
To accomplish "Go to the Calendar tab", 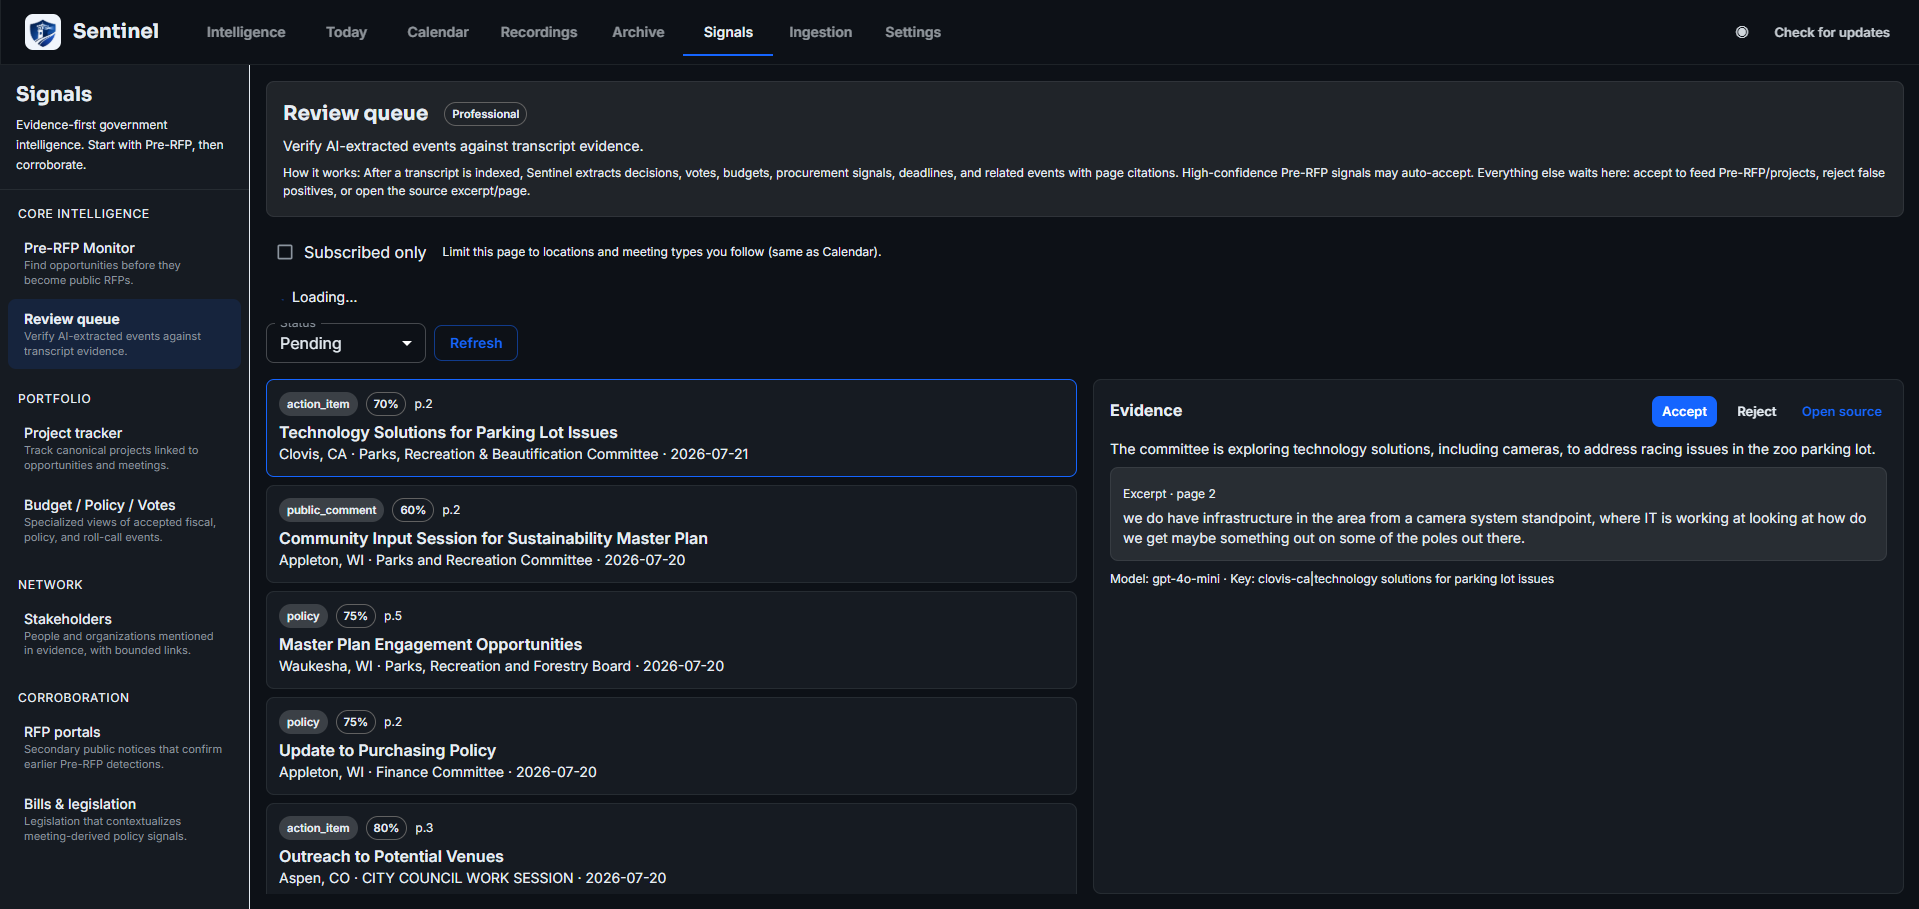I will (x=438, y=32).
